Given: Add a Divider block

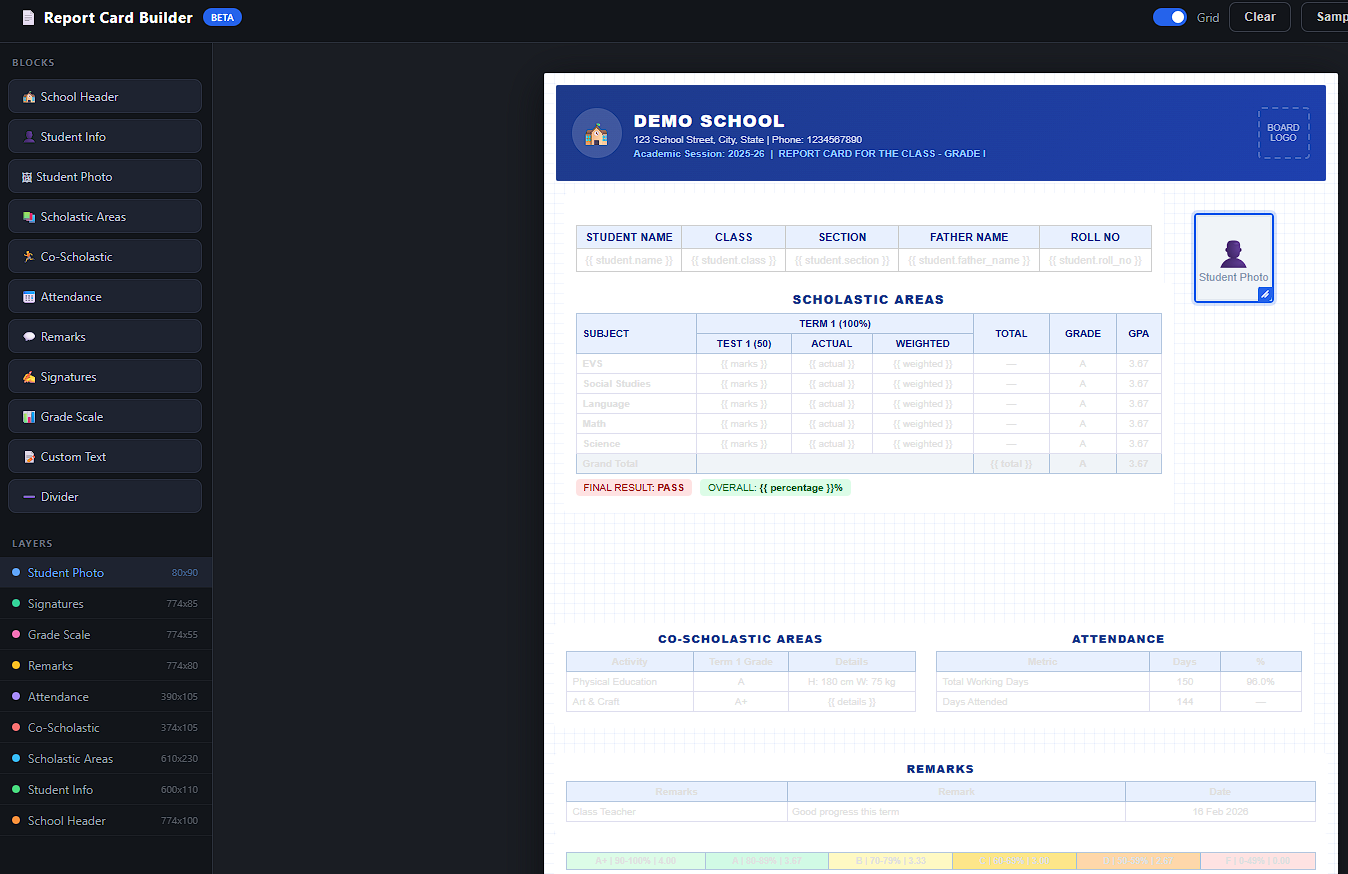Looking at the screenshot, I should [104, 496].
